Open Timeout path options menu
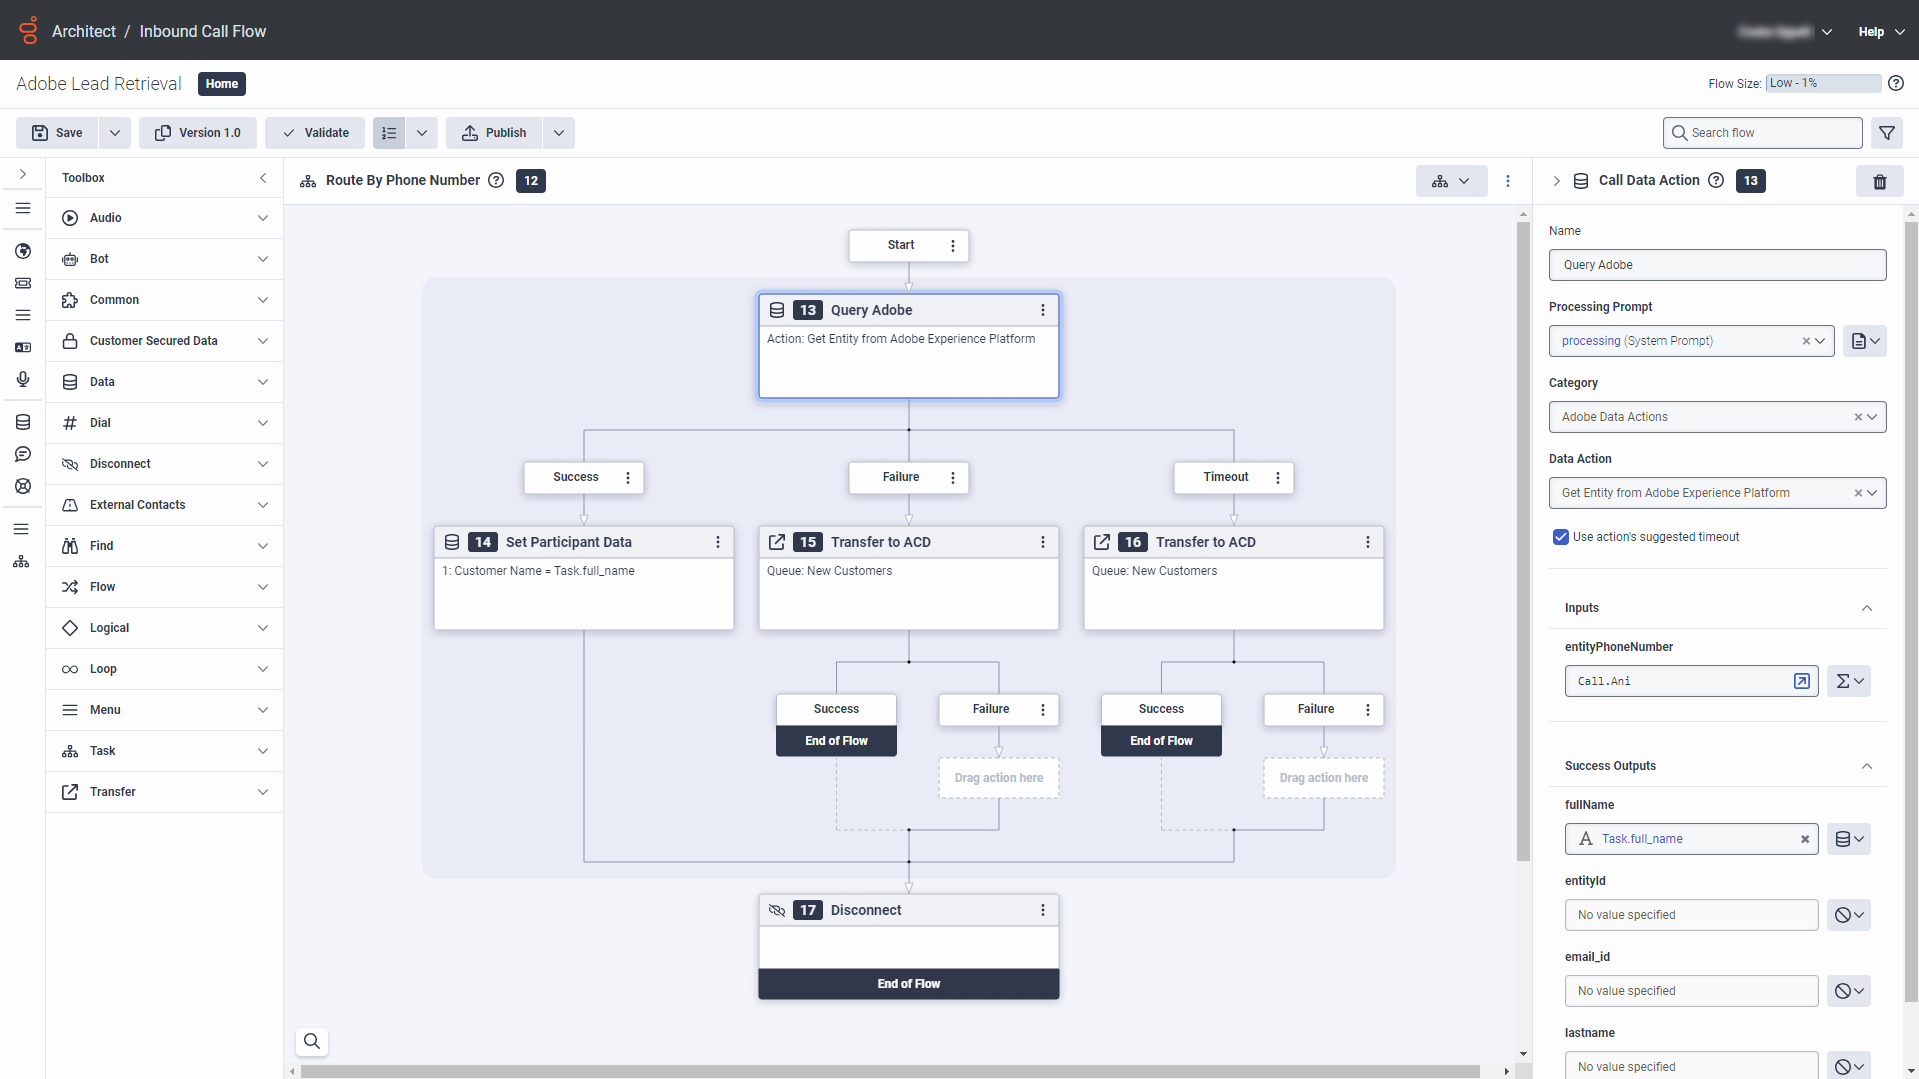This screenshot has height=1079, width=1919. (x=1278, y=477)
